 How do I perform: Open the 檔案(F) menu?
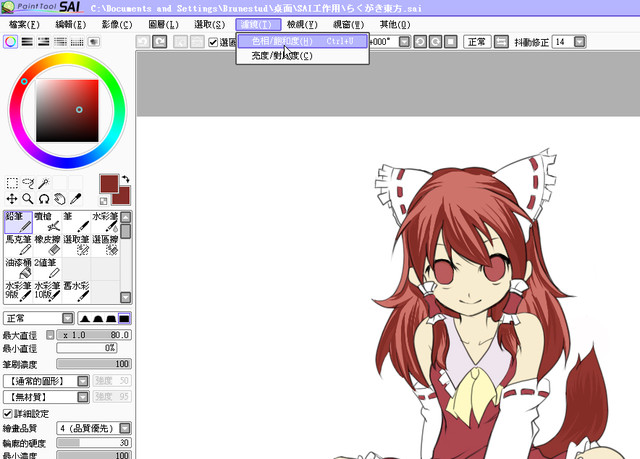[x=24, y=24]
